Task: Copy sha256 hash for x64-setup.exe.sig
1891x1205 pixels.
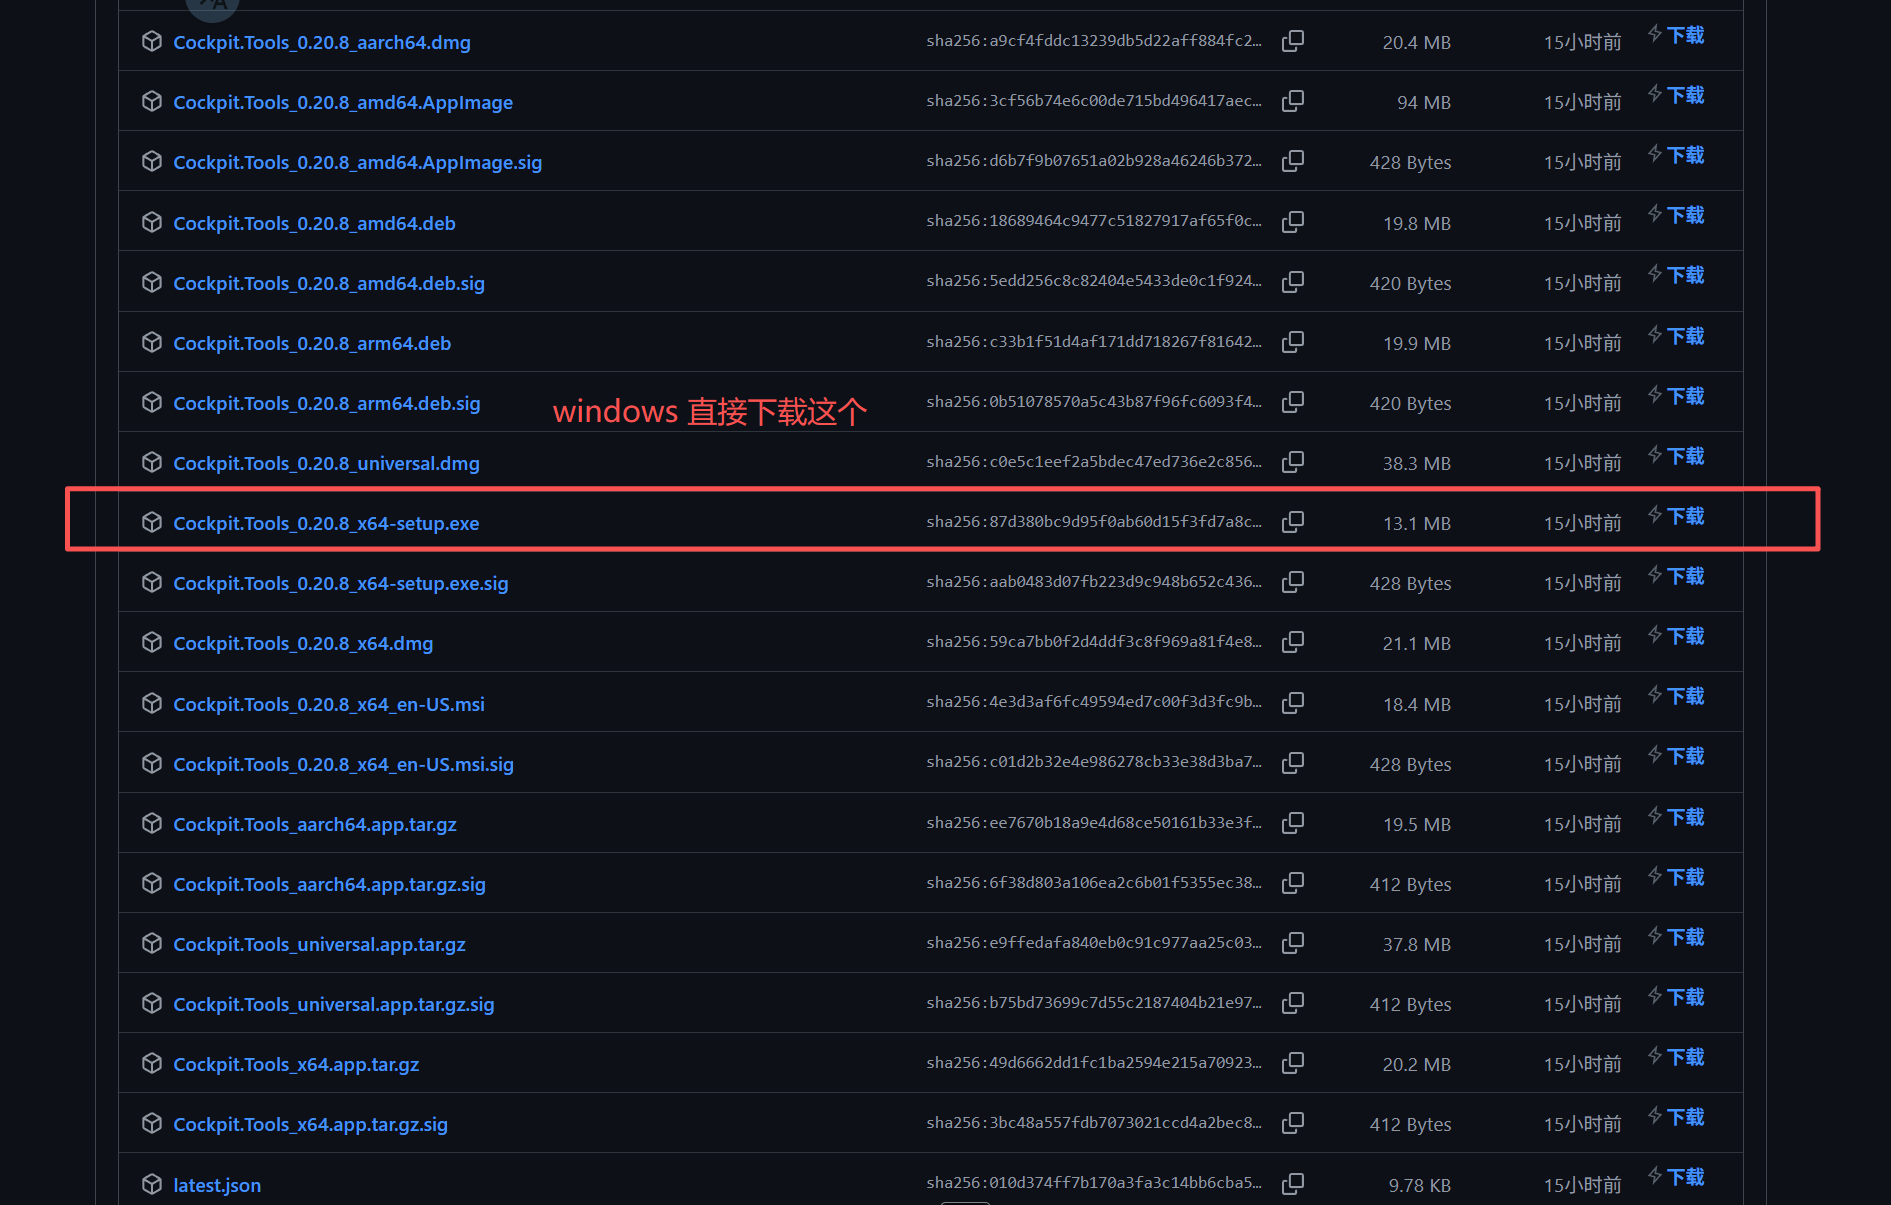Action: coord(1293,582)
